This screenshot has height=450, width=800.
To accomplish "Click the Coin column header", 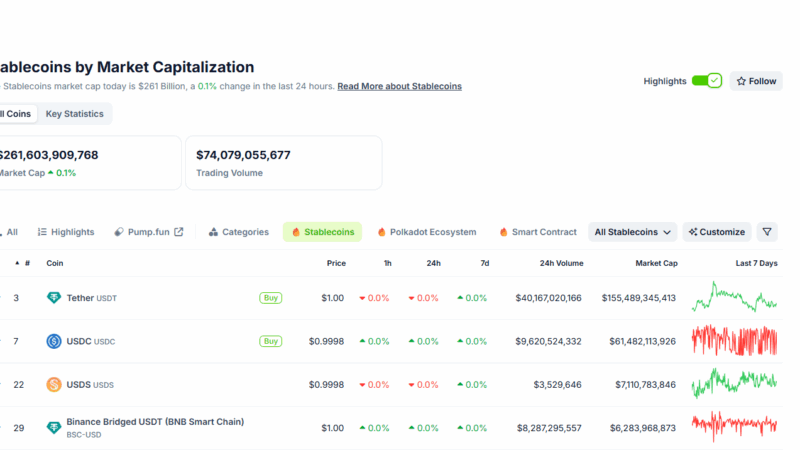I will tap(55, 263).
